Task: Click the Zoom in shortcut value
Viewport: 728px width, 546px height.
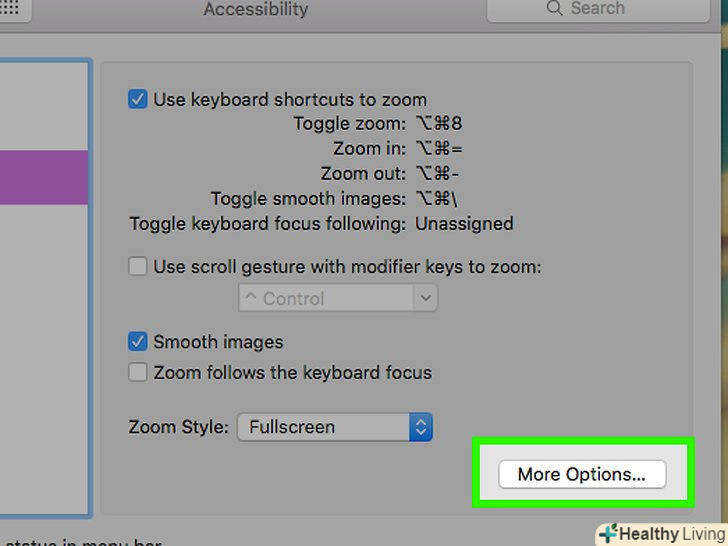Action: tap(439, 149)
